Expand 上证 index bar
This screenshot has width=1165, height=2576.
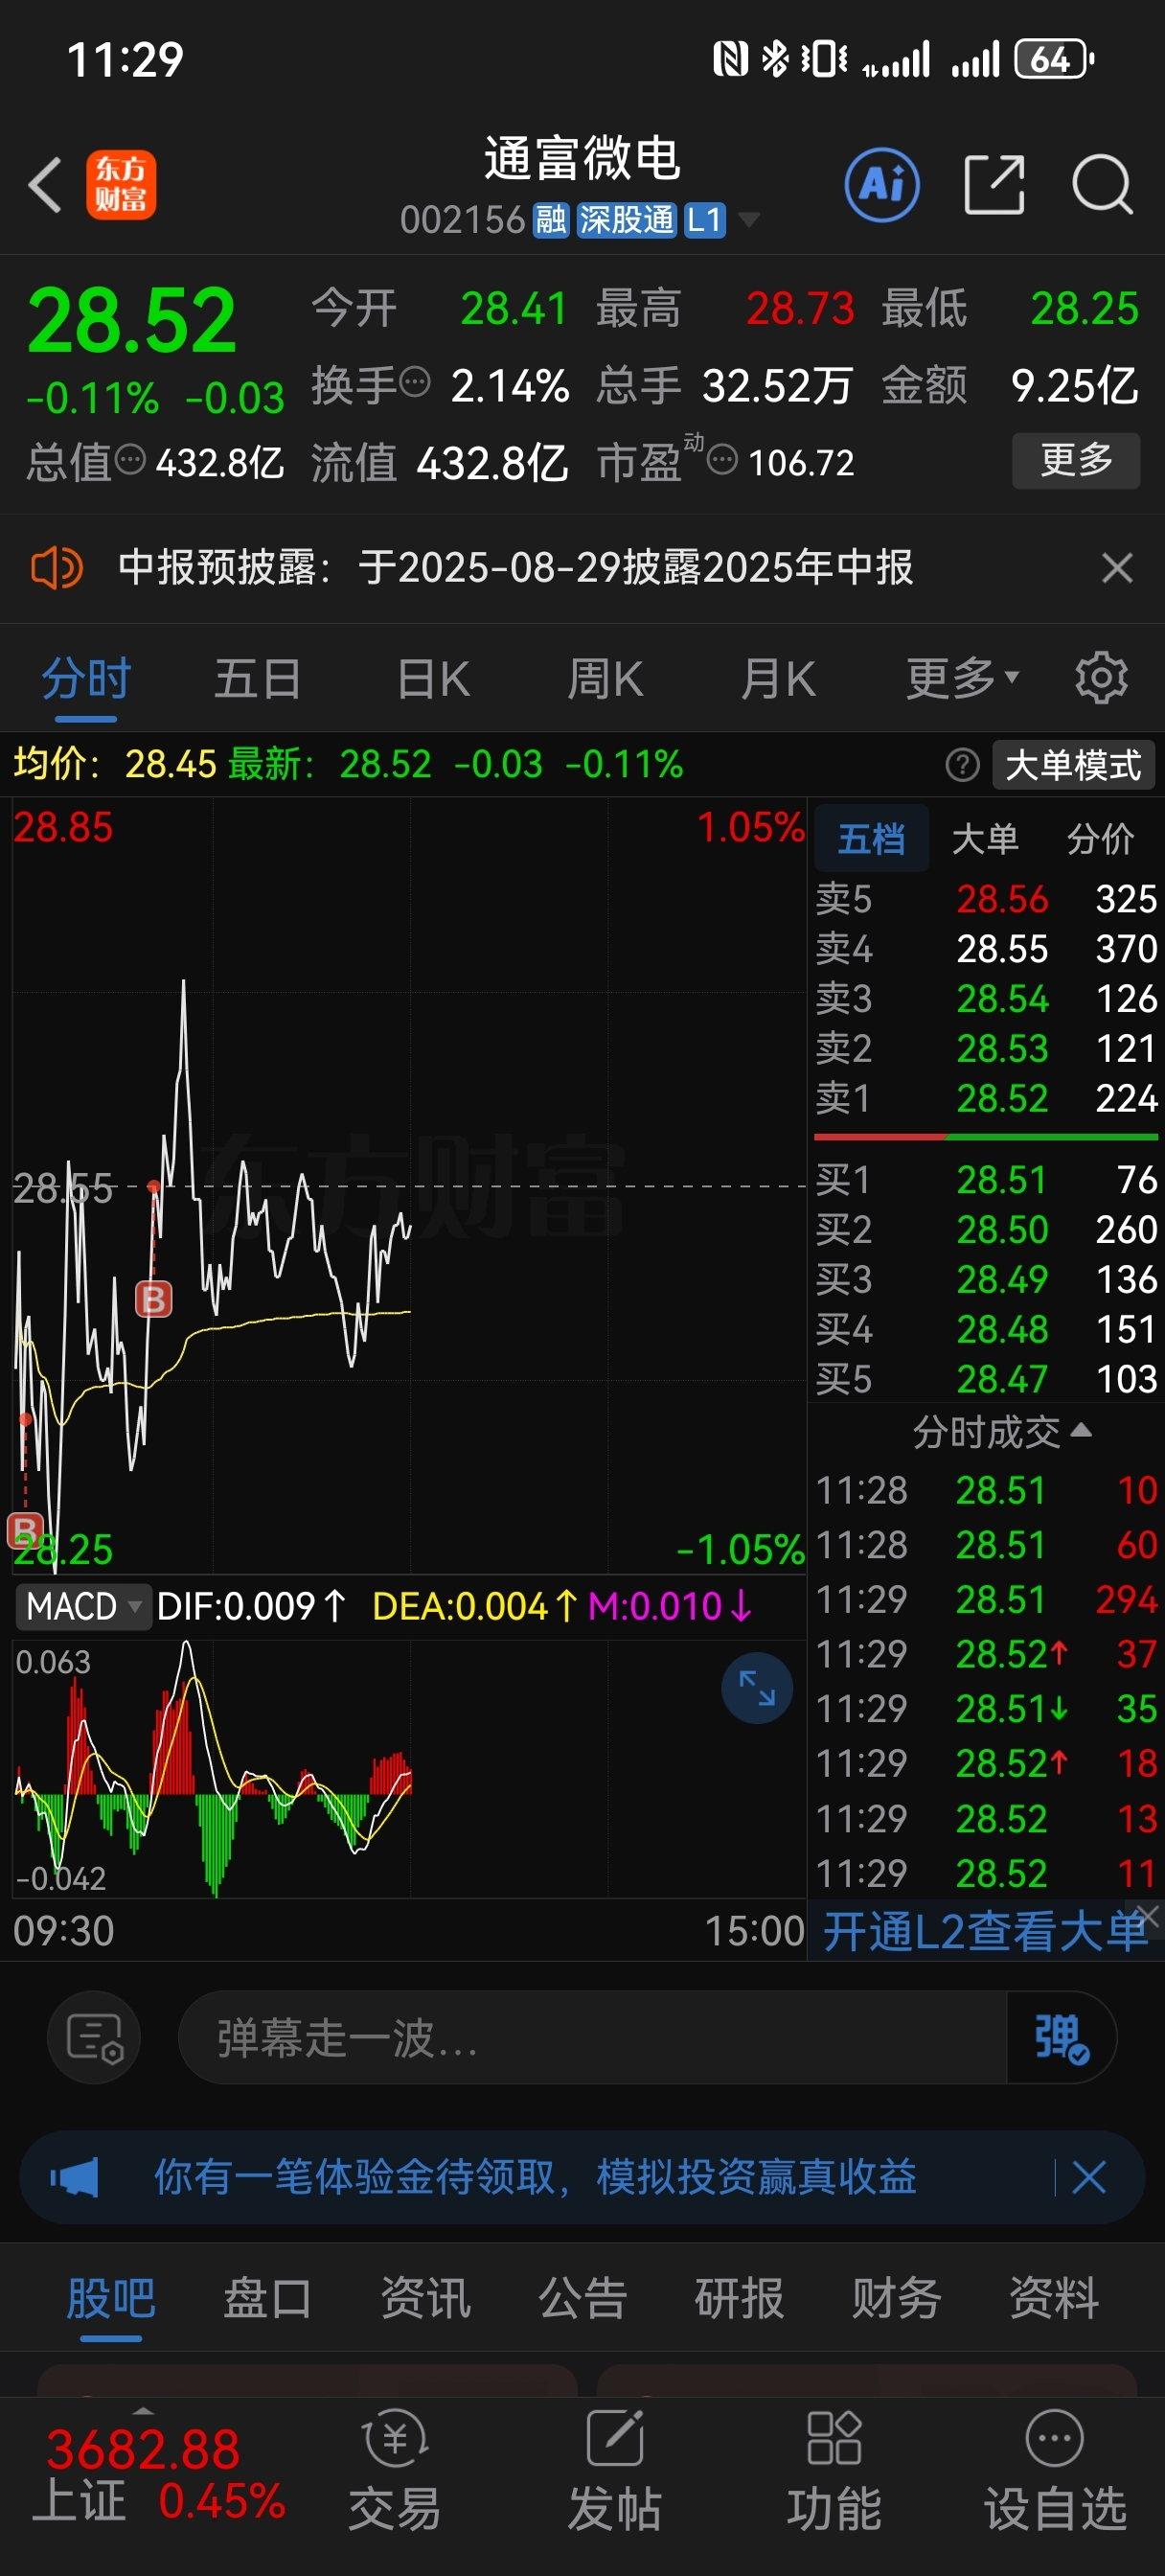(x=143, y=2412)
